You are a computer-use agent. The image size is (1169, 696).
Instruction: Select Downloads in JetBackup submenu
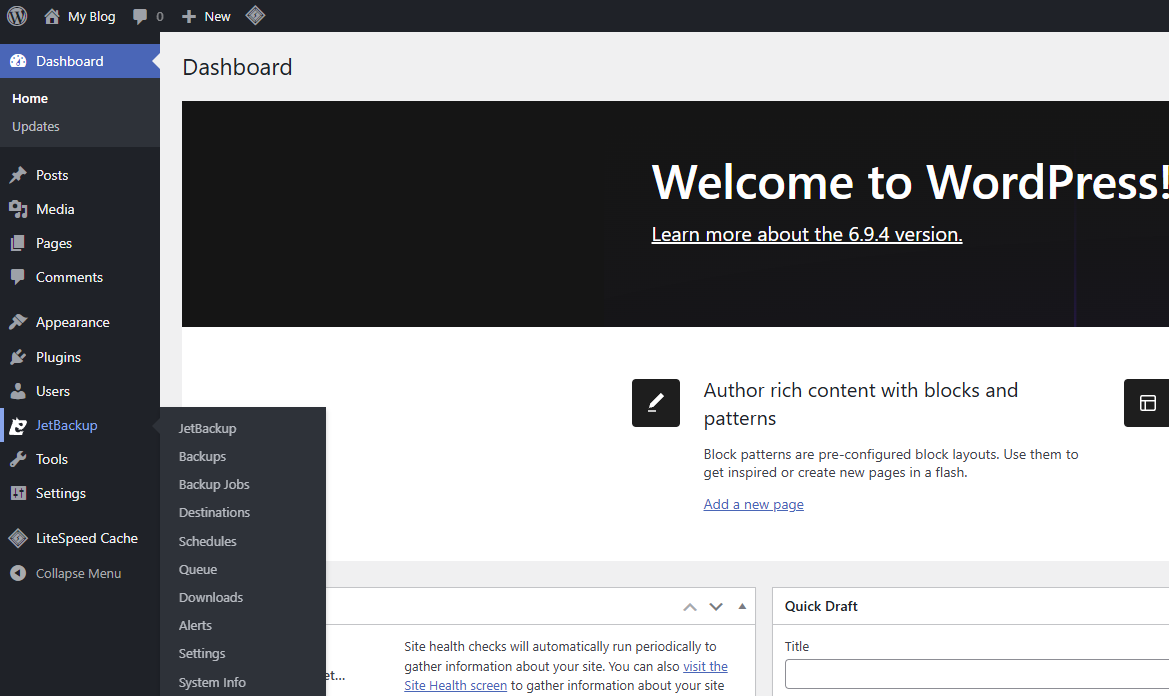tap(210, 598)
